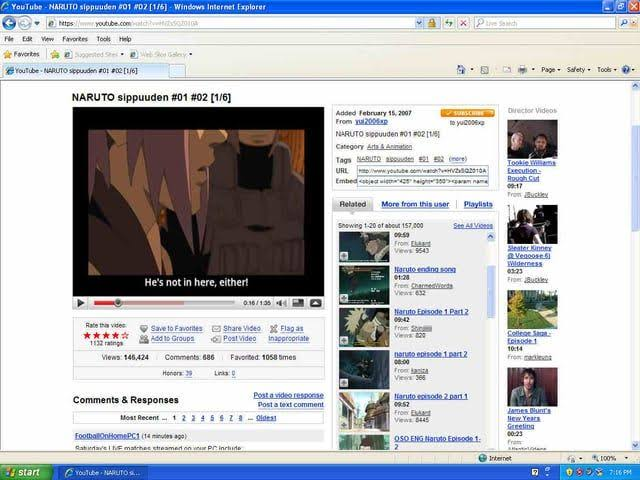This screenshot has width=640, height=480.
Task: Expand Suggested Sites dropdown in favorites bar
Action: click(122, 54)
